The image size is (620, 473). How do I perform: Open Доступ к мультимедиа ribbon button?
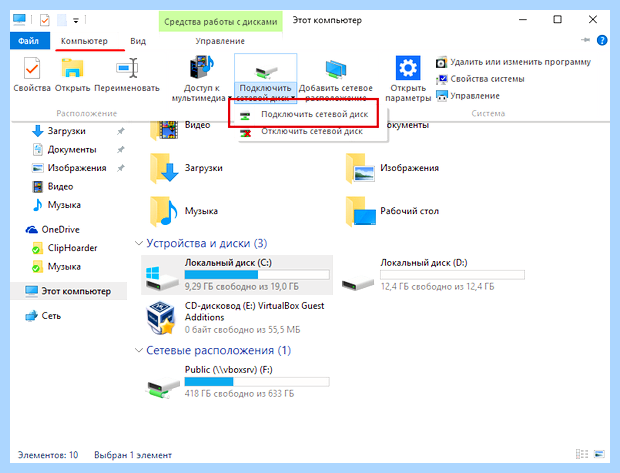pyautogui.click(x=201, y=78)
